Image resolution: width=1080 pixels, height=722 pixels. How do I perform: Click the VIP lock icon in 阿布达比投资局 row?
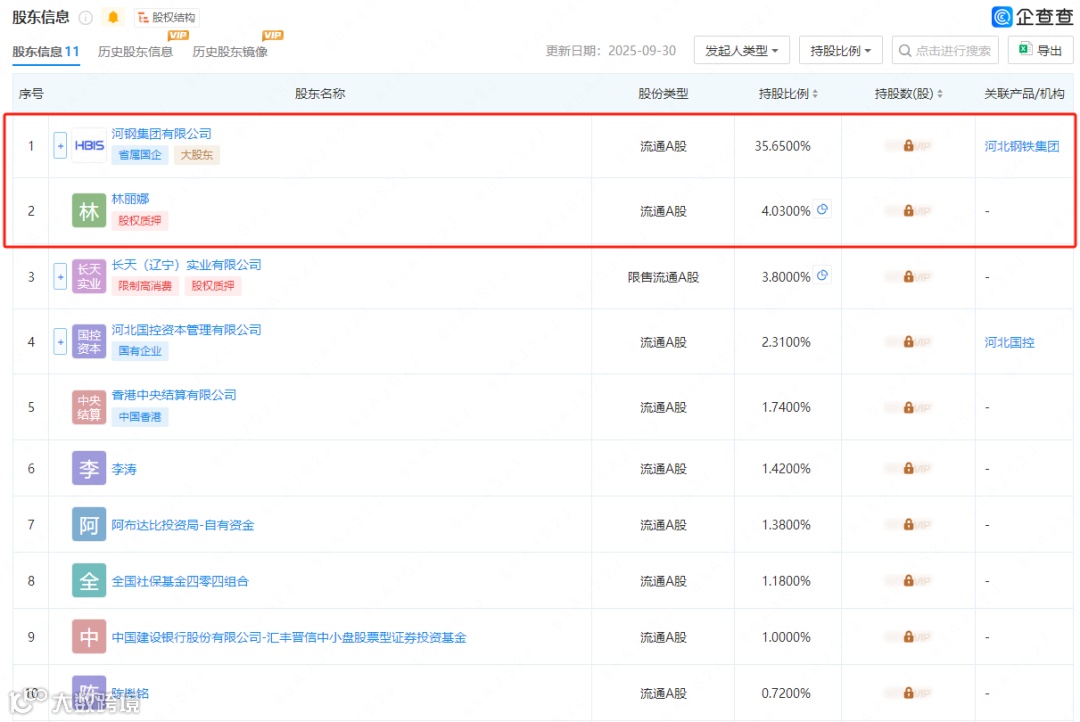908,525
